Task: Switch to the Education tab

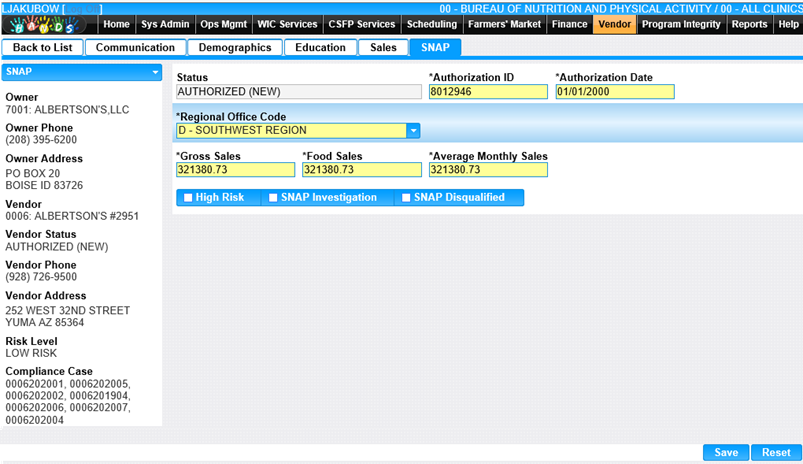Action: pos(320,47)
